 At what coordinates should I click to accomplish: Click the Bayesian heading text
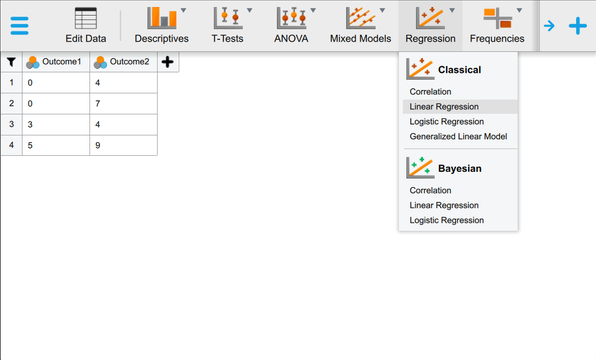coord(460,168)
